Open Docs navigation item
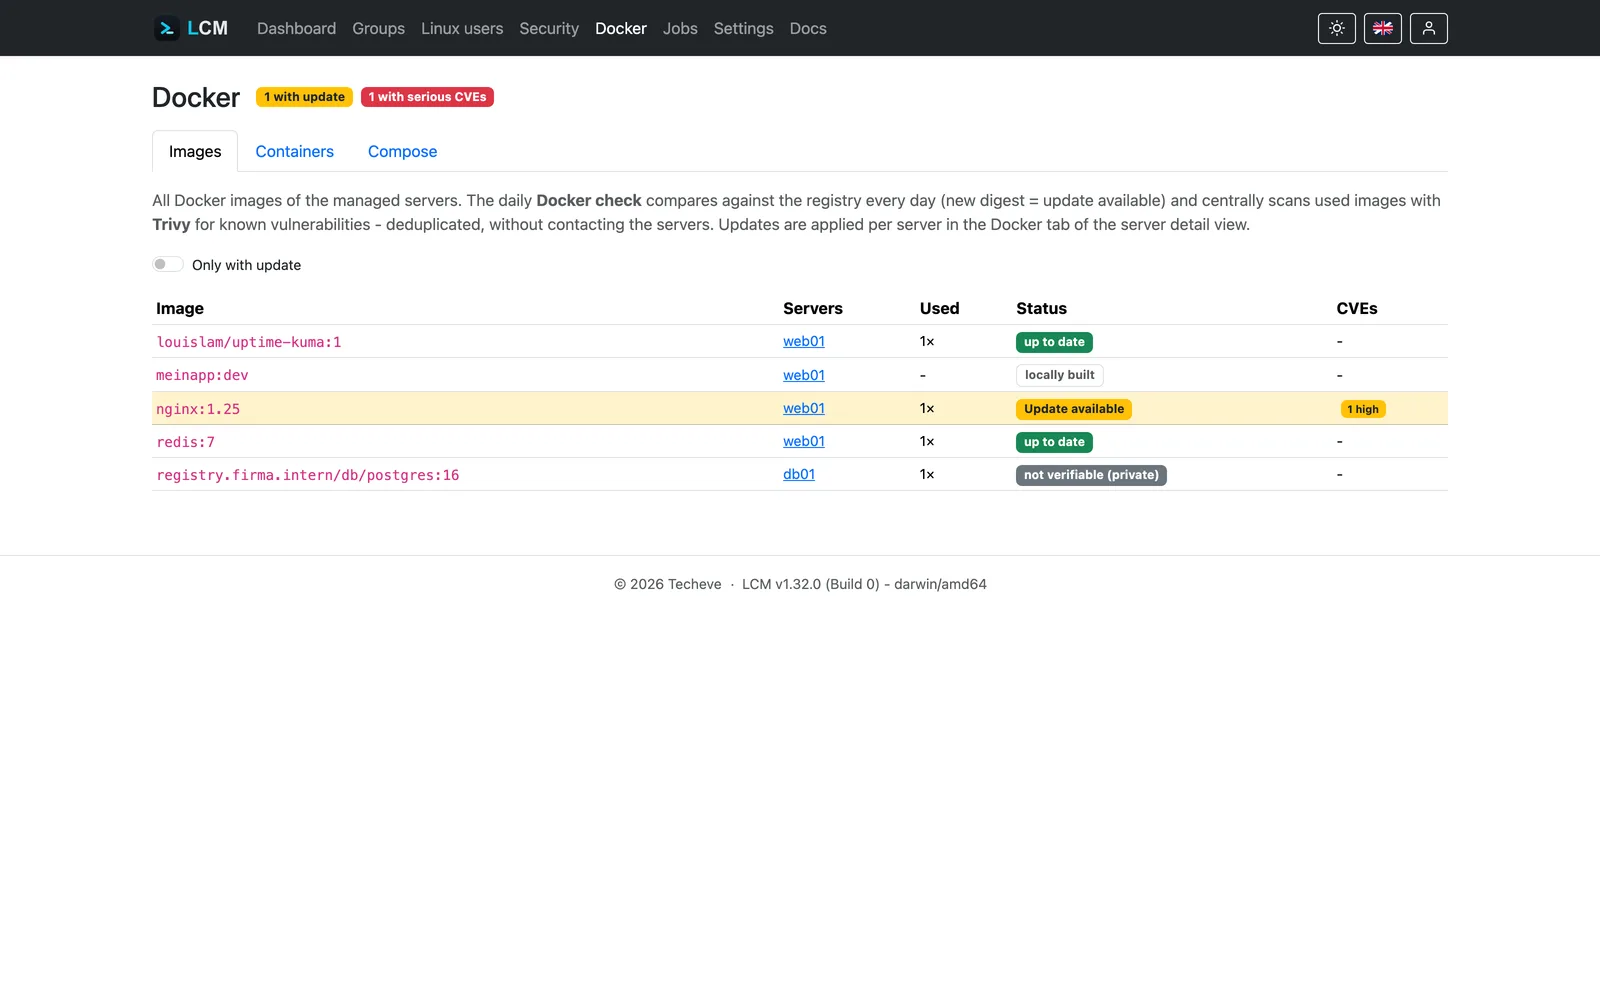The height and width of the screenshot is (1000, 1600). [808, 28]
